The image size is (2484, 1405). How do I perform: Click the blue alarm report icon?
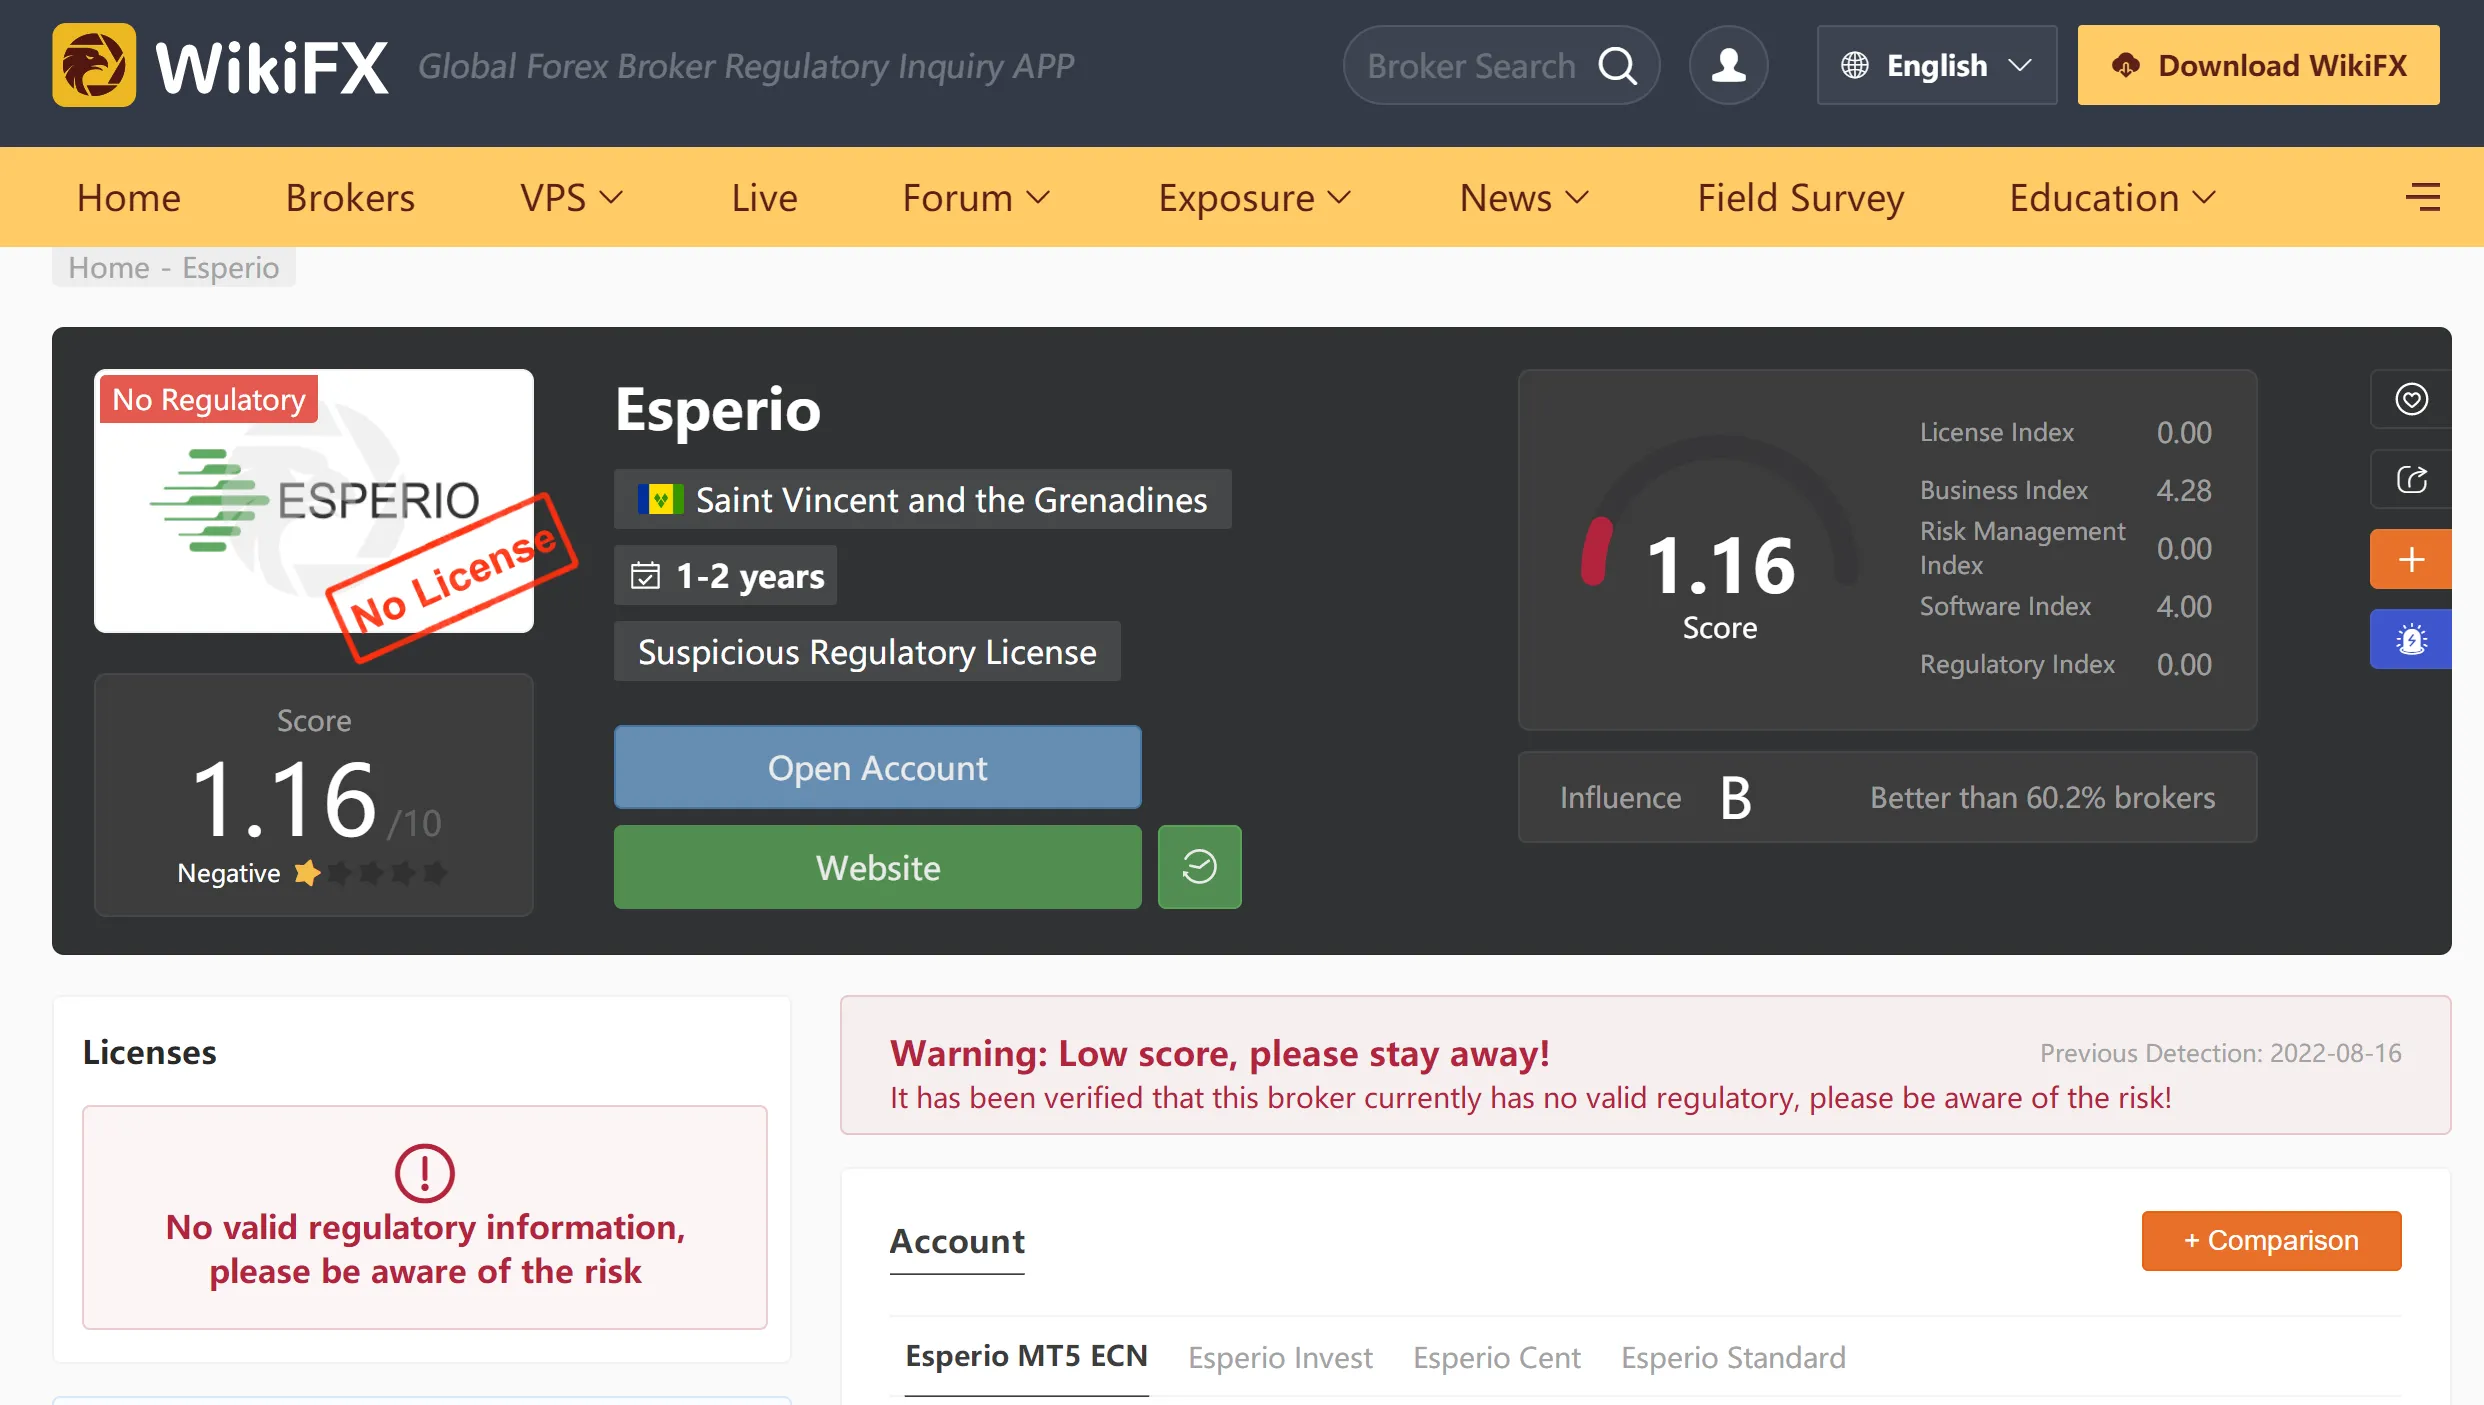click(x=2411, y=639)
